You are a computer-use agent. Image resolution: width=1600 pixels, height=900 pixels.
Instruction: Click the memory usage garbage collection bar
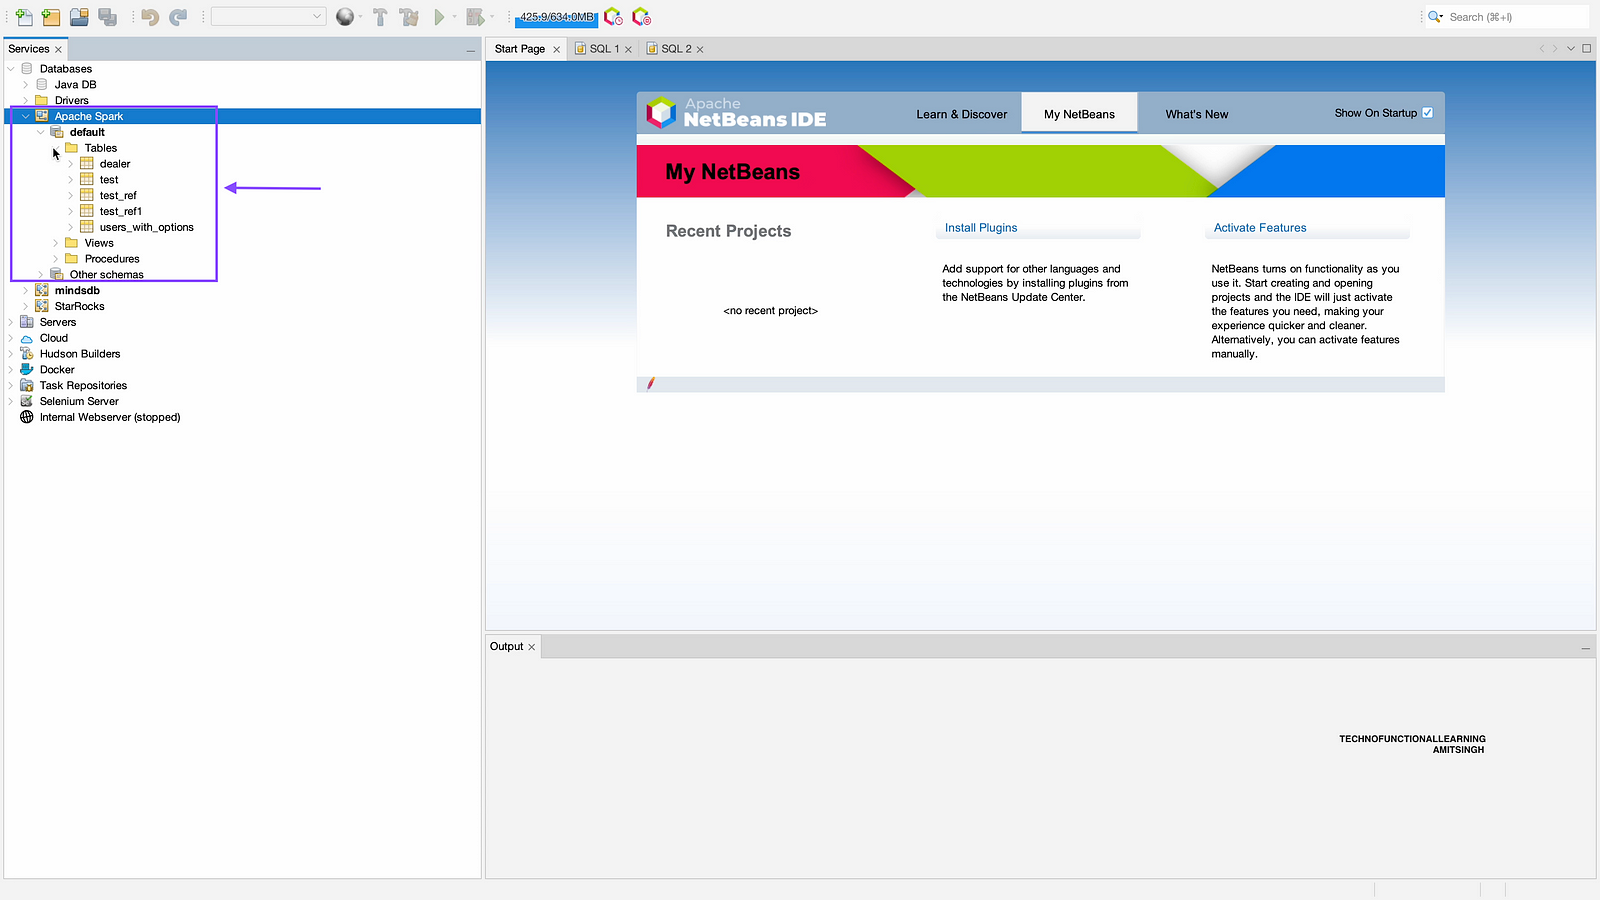click(556, 17)
